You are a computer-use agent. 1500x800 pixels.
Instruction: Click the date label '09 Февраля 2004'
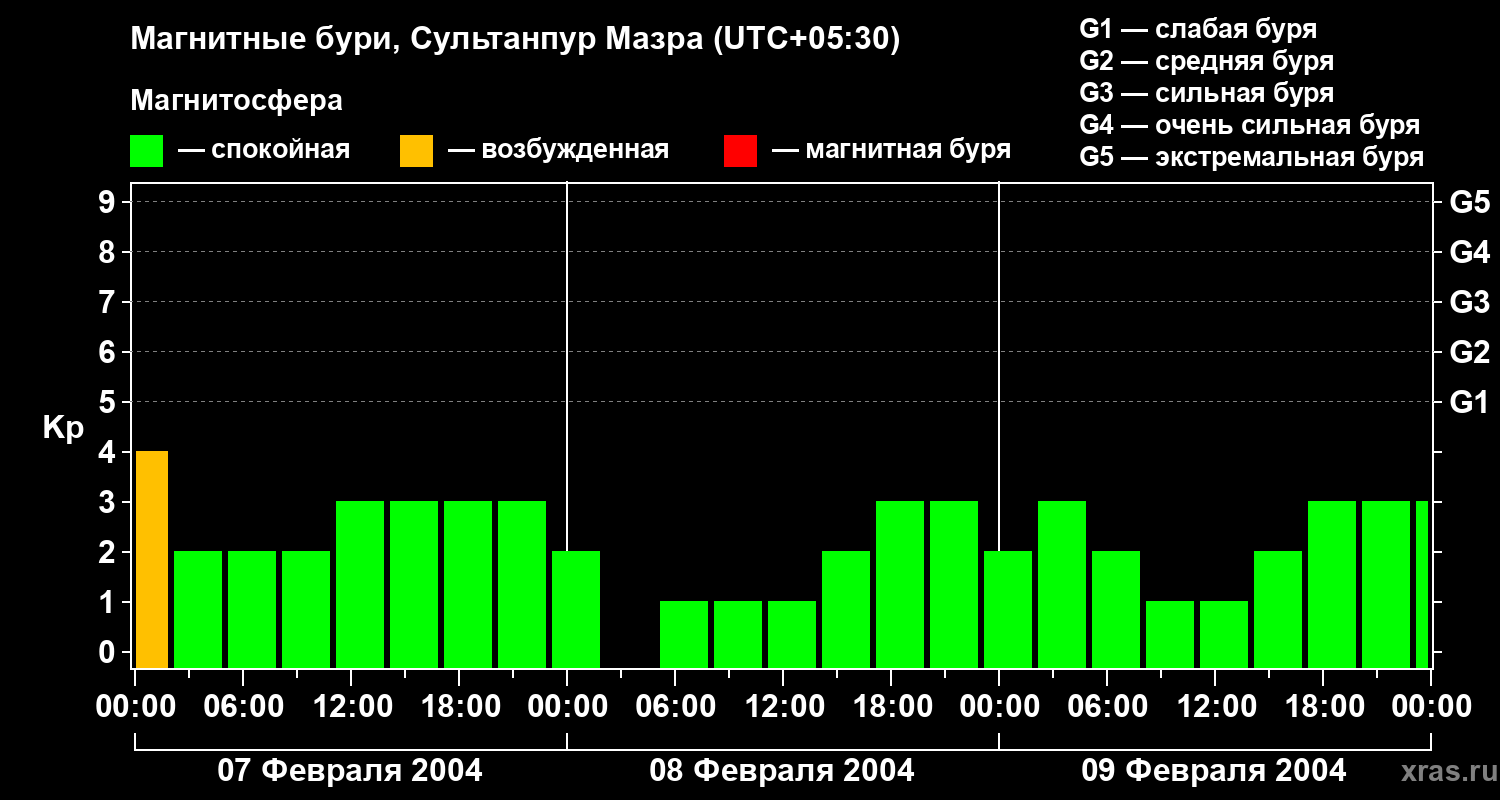pyautogui.click(x=1214, y=771)
